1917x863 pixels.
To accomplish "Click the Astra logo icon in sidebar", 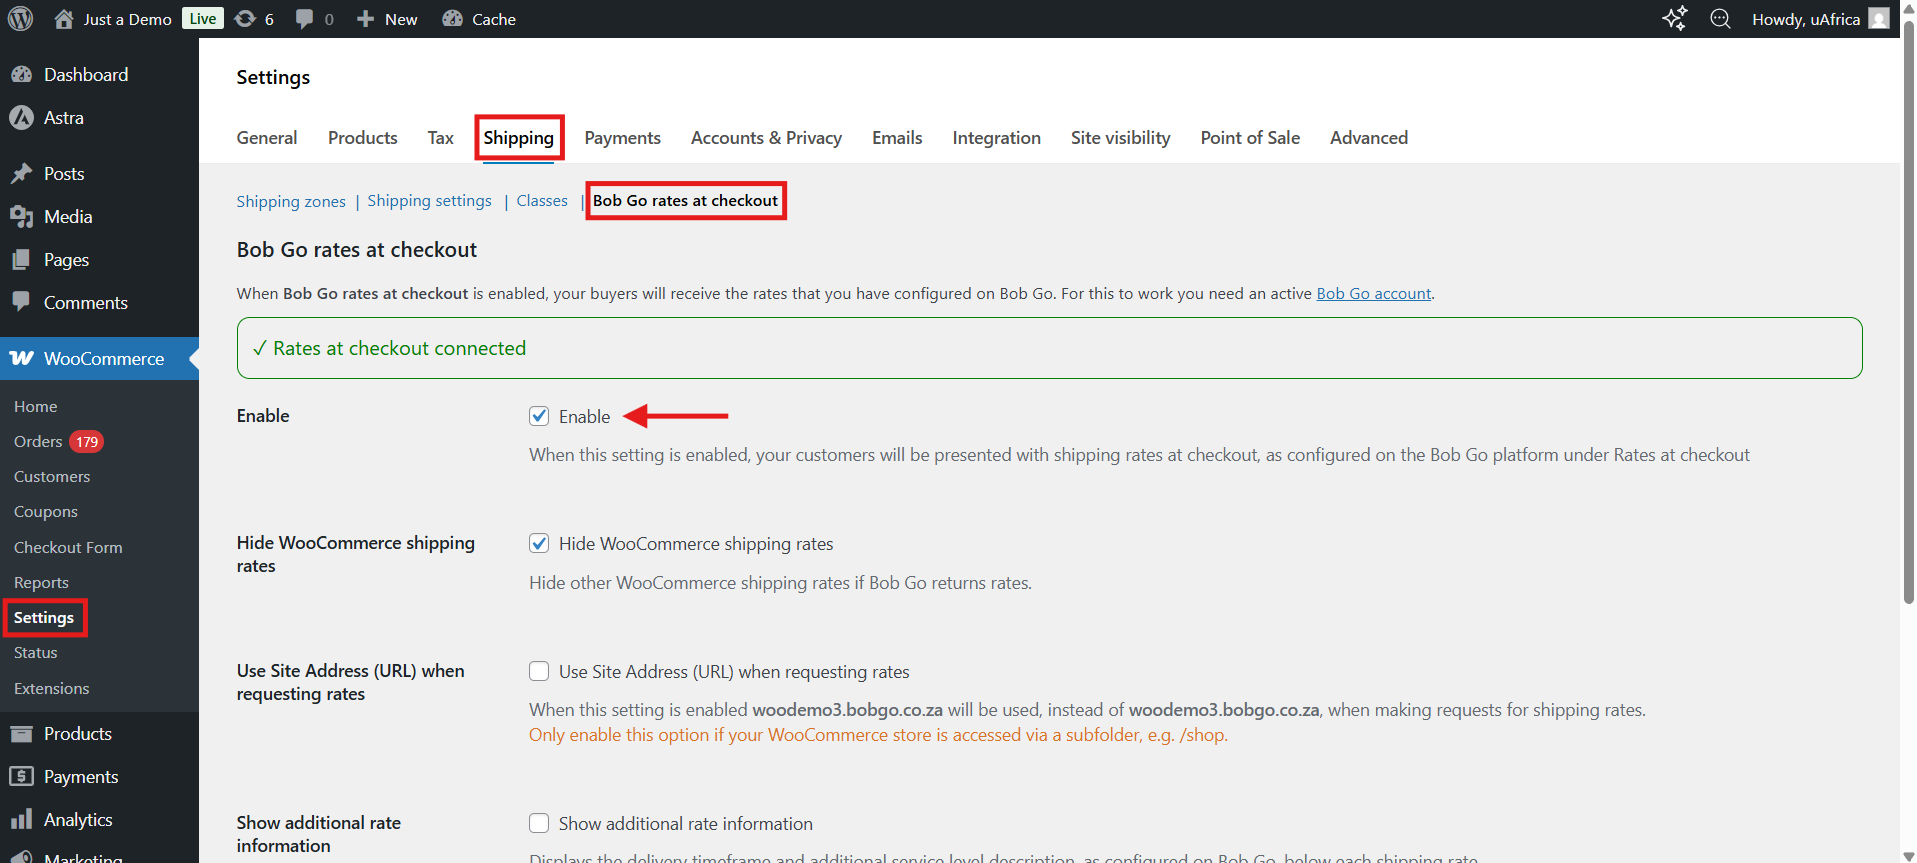I will (21, 118).
